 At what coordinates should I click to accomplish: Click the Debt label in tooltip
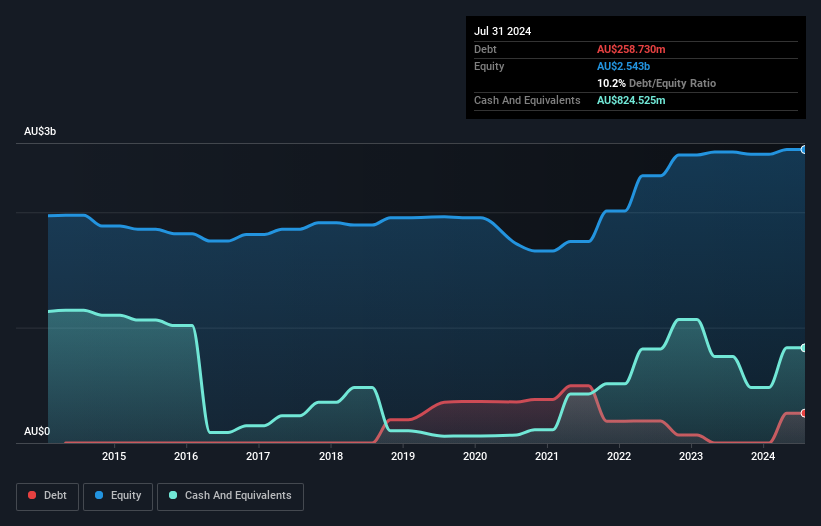[485, 49]
